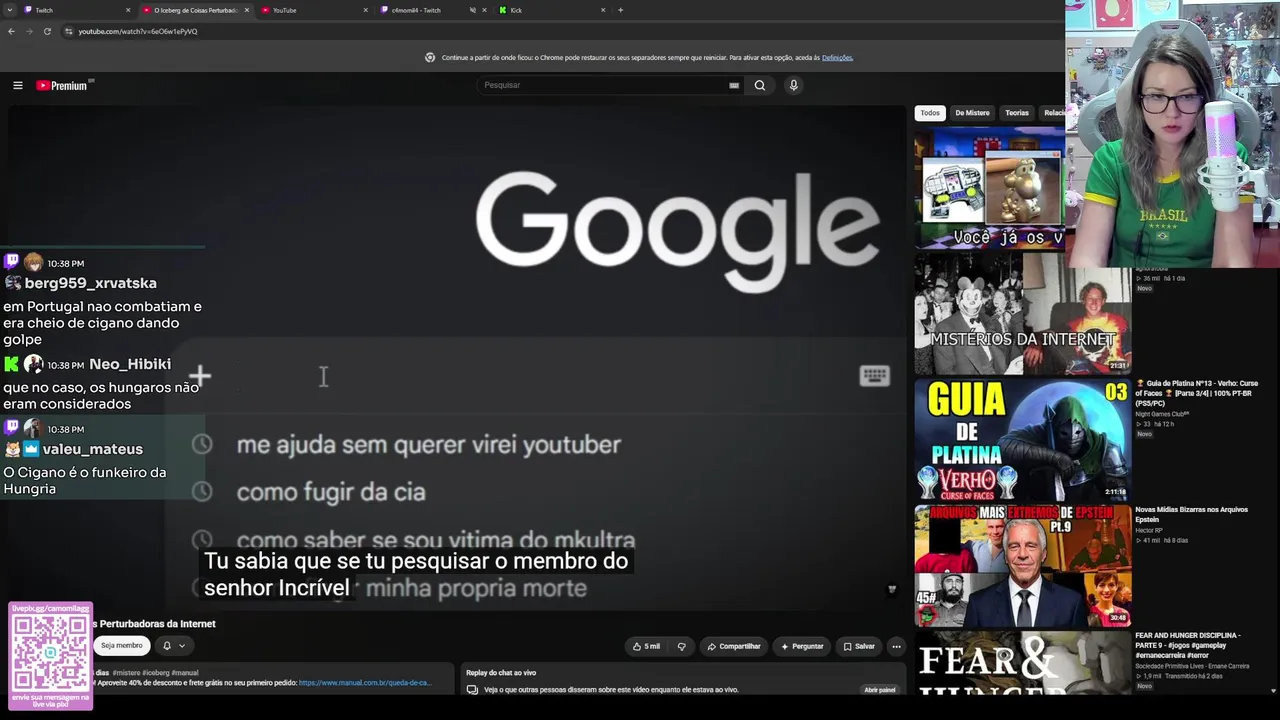Close the Twitch tab
The height and width of the screenshot is (720, 1280).
tap(128, 10)
